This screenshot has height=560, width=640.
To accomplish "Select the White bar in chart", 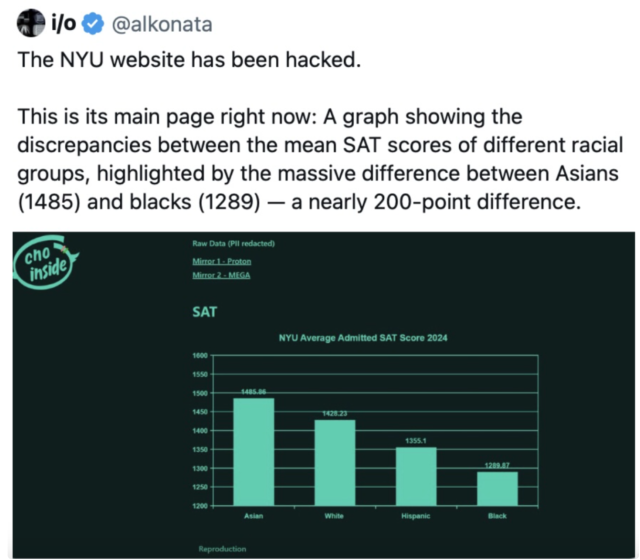I will click(x=335, y=462).
